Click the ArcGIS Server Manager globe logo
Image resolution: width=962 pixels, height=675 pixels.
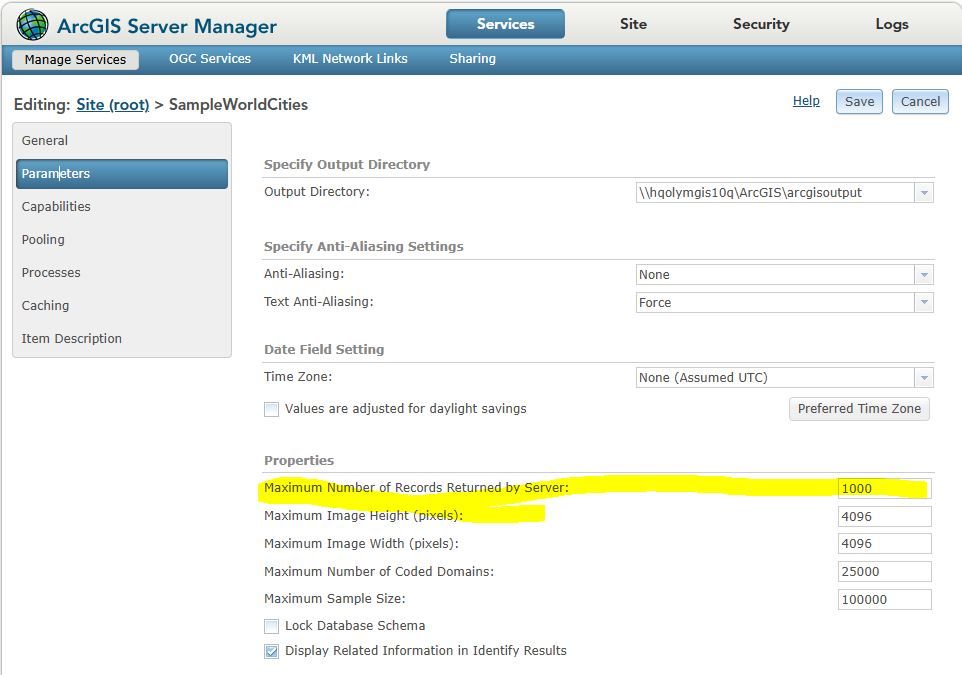32,24
